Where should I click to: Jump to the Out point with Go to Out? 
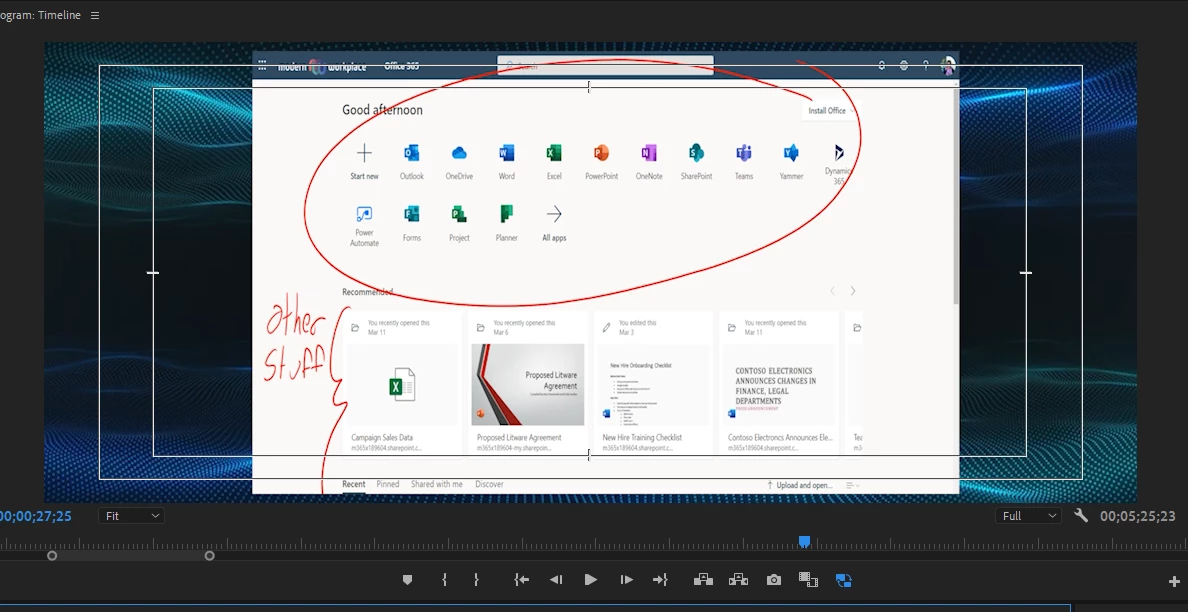(661, 580)
